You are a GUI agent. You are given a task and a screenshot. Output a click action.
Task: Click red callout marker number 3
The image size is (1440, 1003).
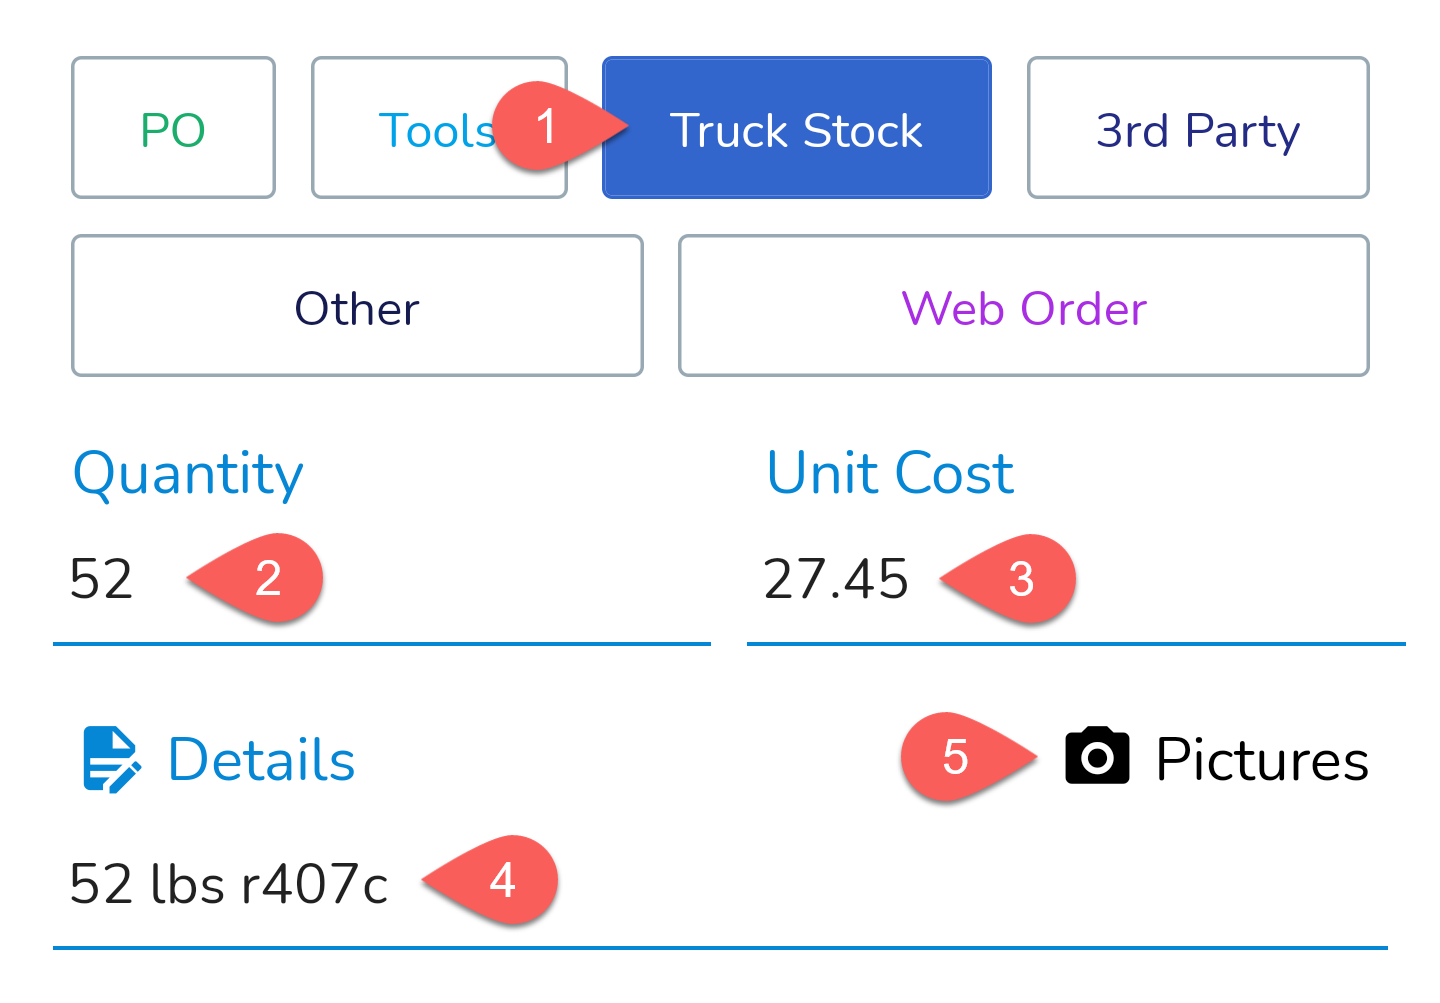[x=1007, y=579]
